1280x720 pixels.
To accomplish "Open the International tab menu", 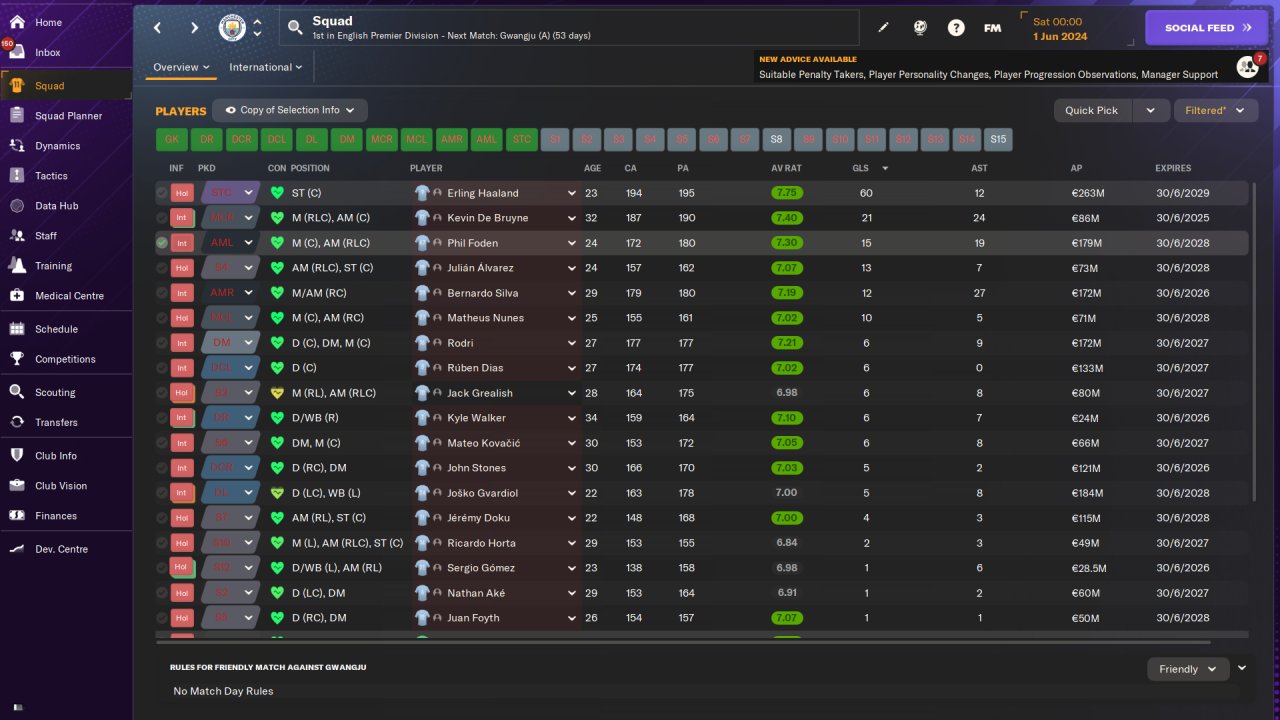I will (266, 67).
